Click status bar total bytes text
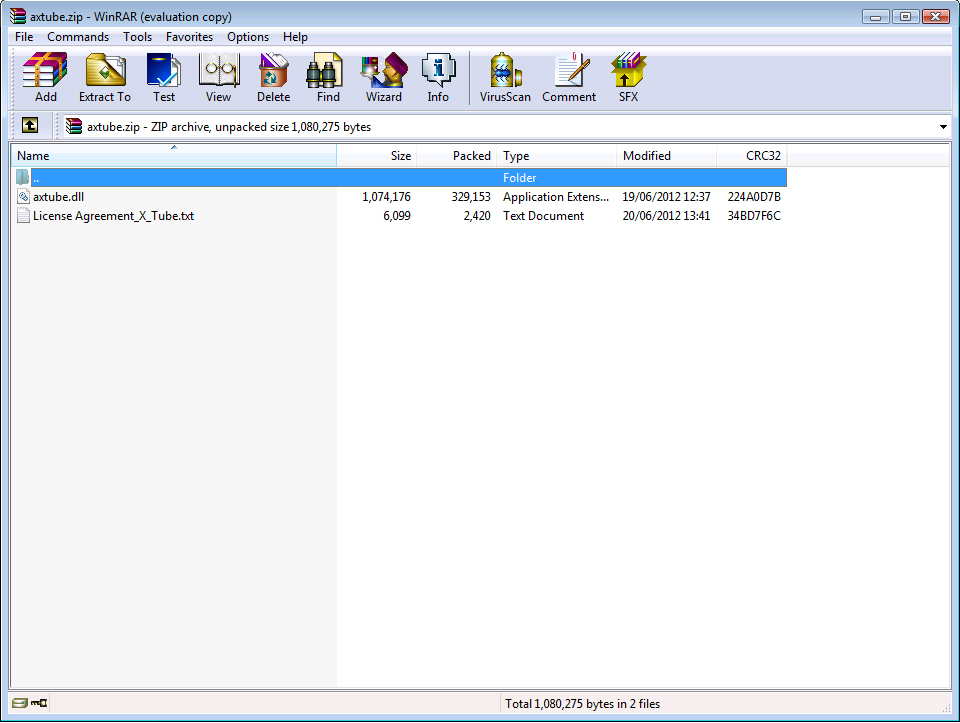The width and height of the screenshot is (960, 723). (582, 704)
